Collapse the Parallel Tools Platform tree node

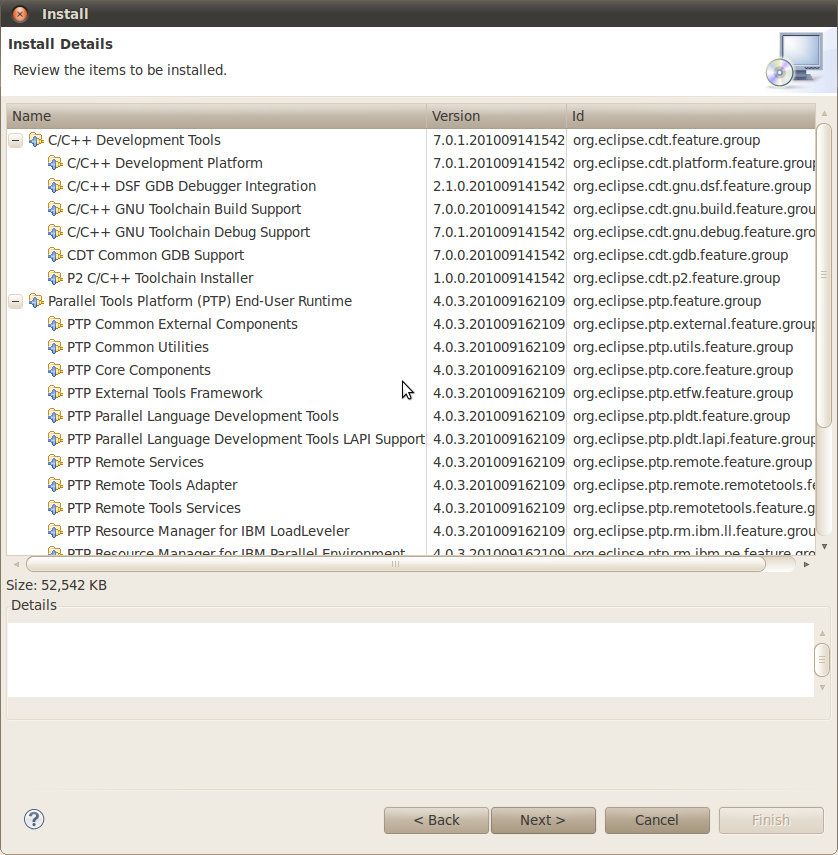16,302
